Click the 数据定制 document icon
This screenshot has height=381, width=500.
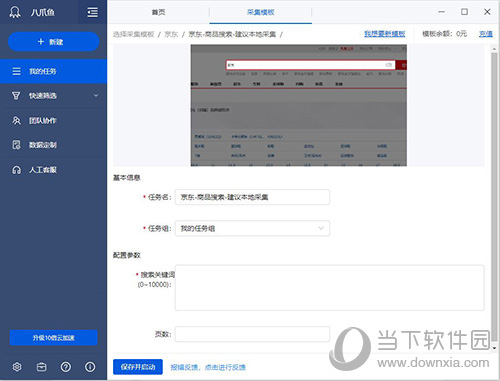click(16, 145)
